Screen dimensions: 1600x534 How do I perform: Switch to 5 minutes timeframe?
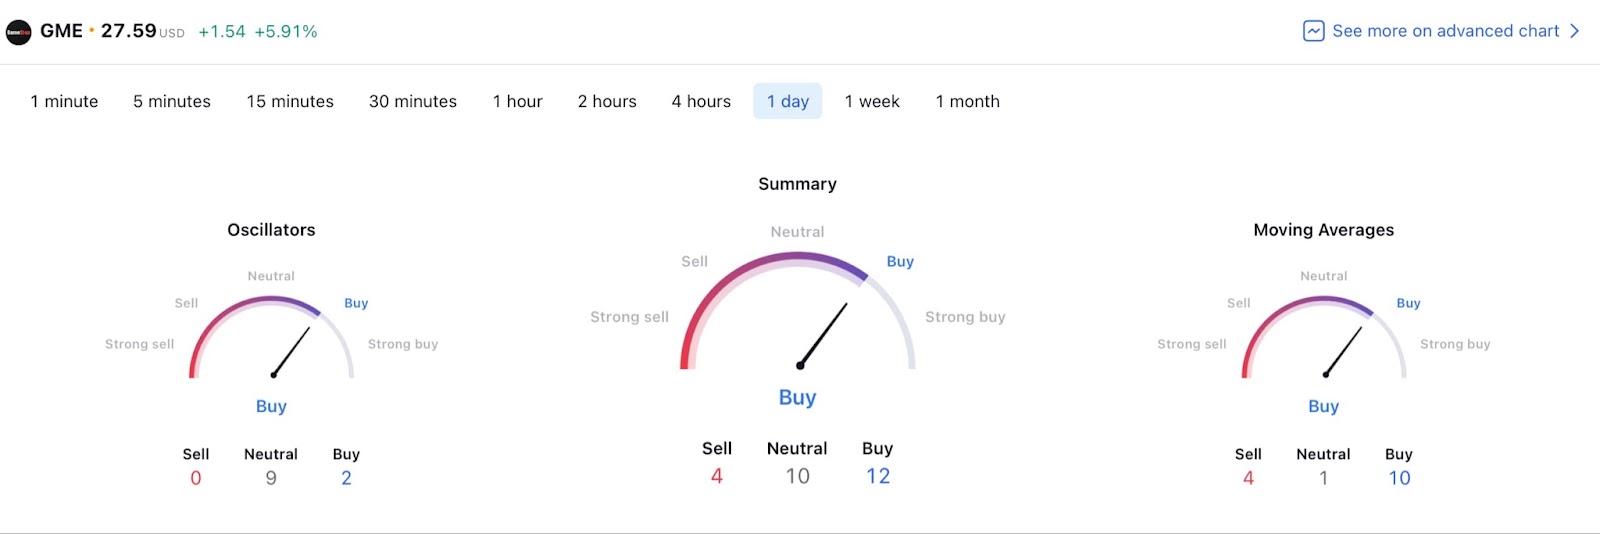(172, 101)
